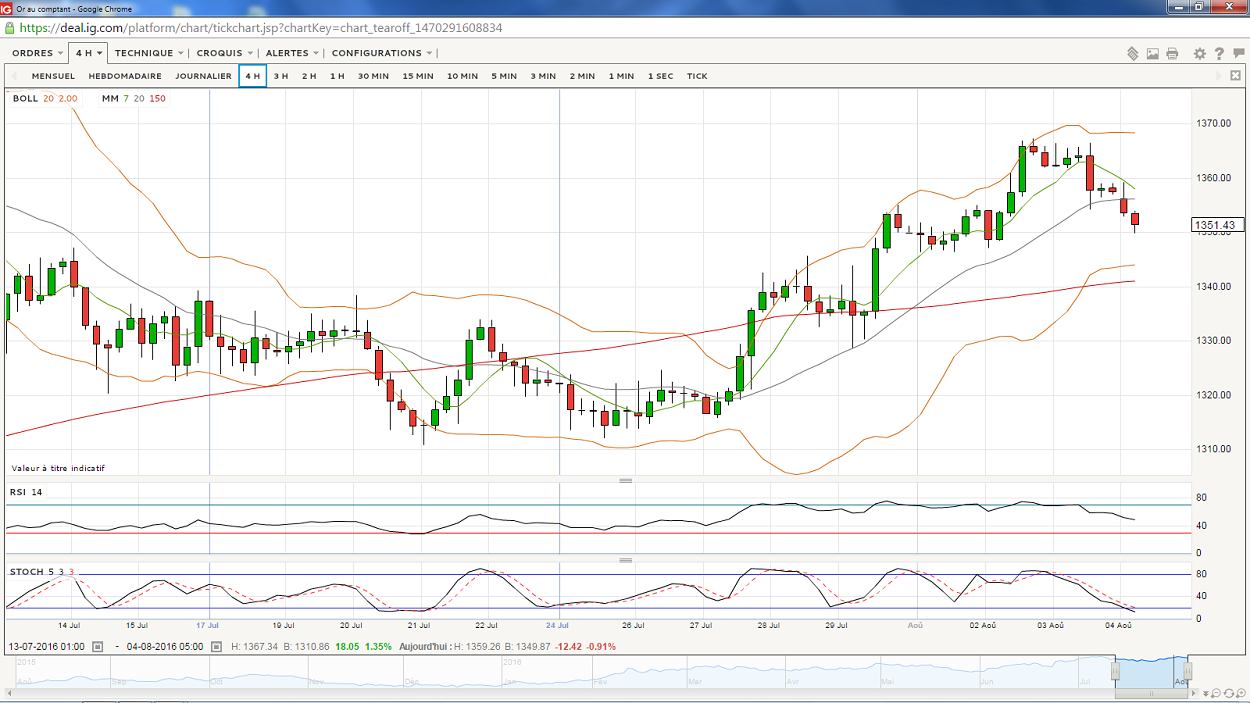This screenshot has height=703, width=1250.
Task: Open the chat speech bubble icon
Action: pyautogui.click(x=1238, y=53)
